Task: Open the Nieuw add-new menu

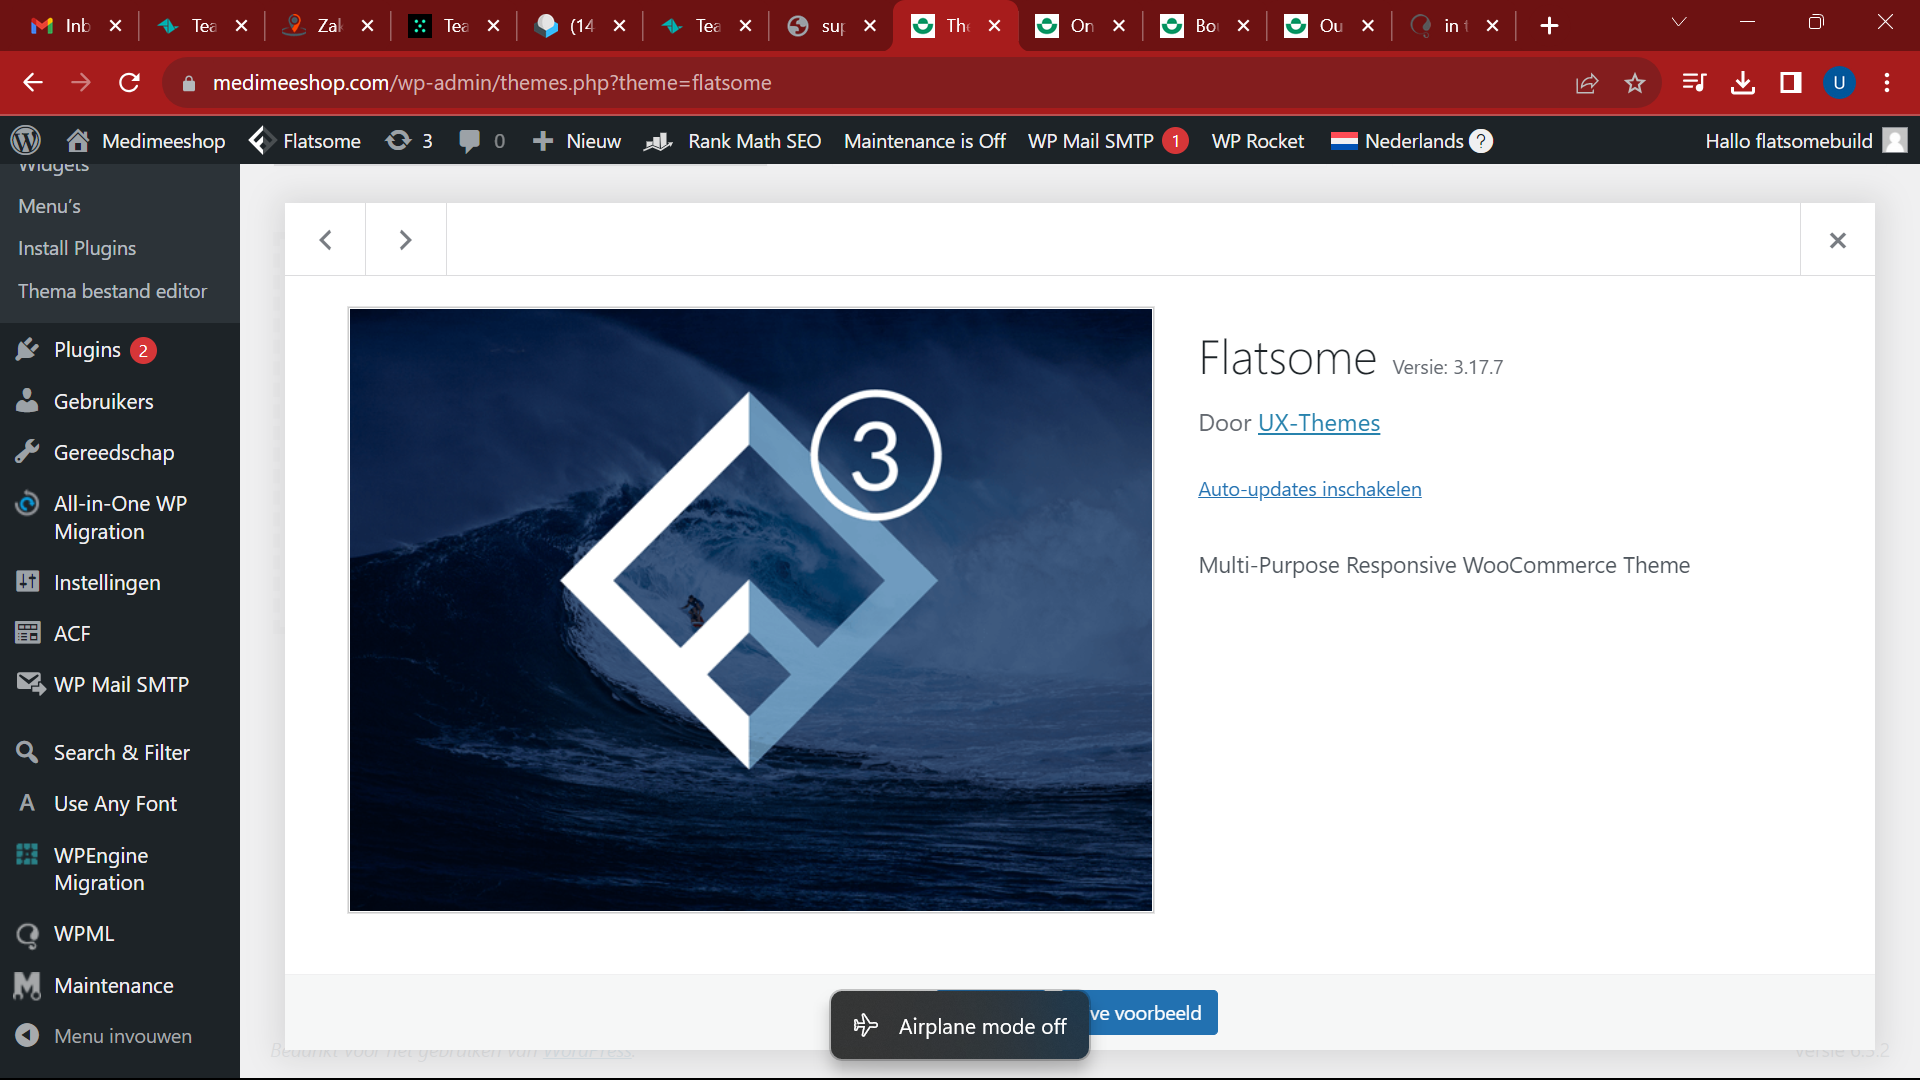Action: click(577, 141)
